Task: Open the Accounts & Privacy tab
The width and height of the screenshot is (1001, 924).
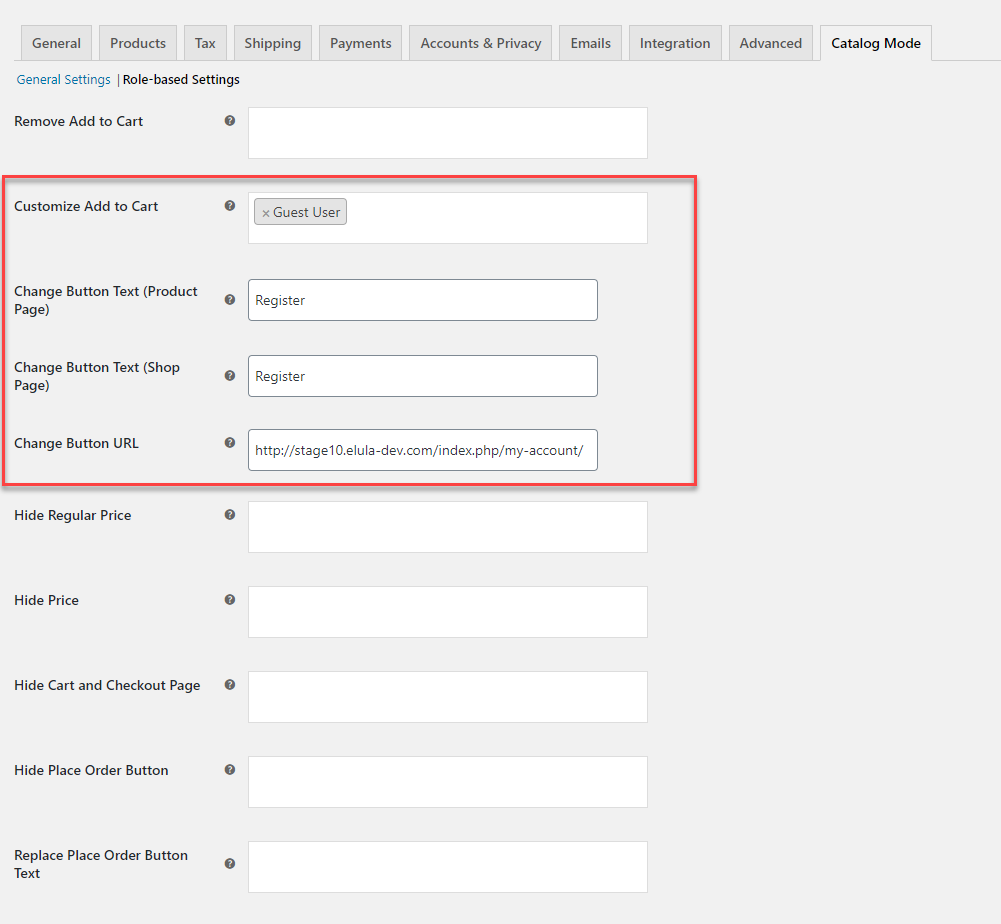Action: coord(480,43)
